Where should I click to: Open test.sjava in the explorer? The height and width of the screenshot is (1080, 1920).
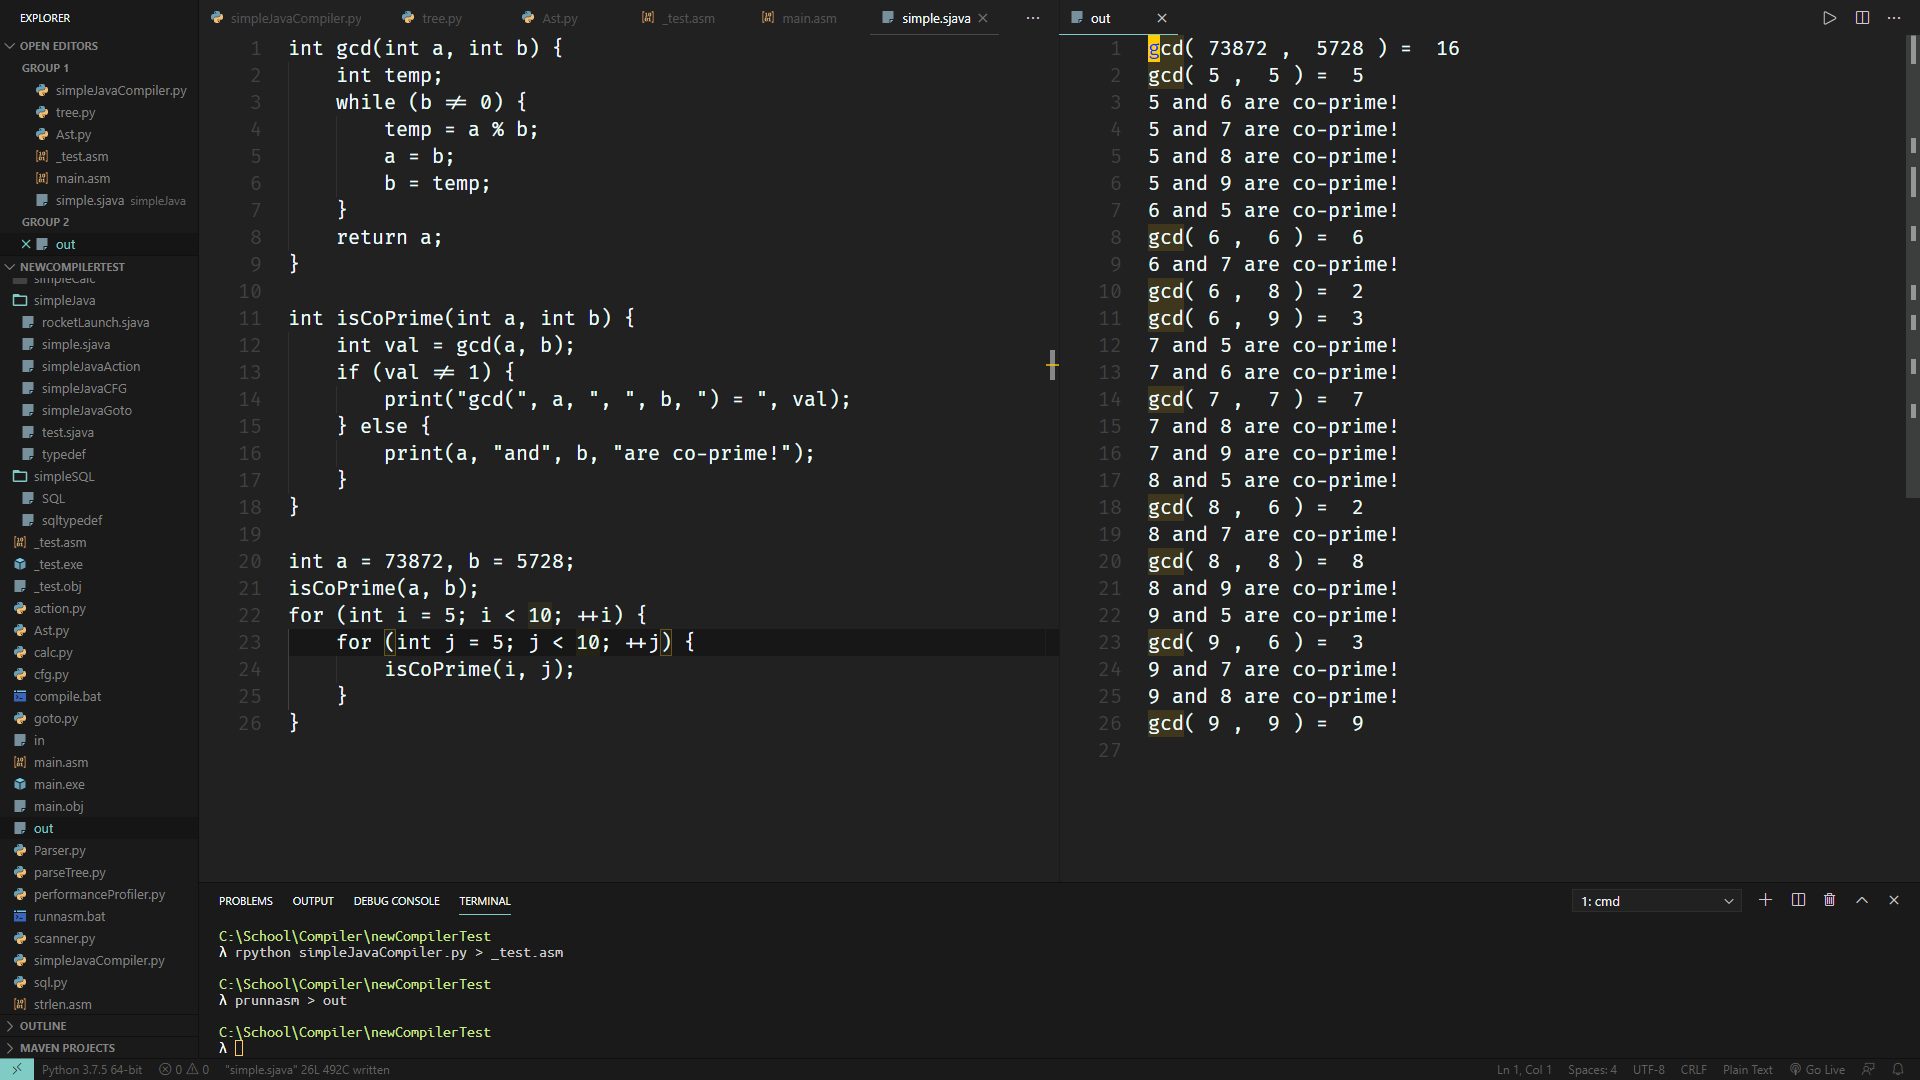point(99,432)
